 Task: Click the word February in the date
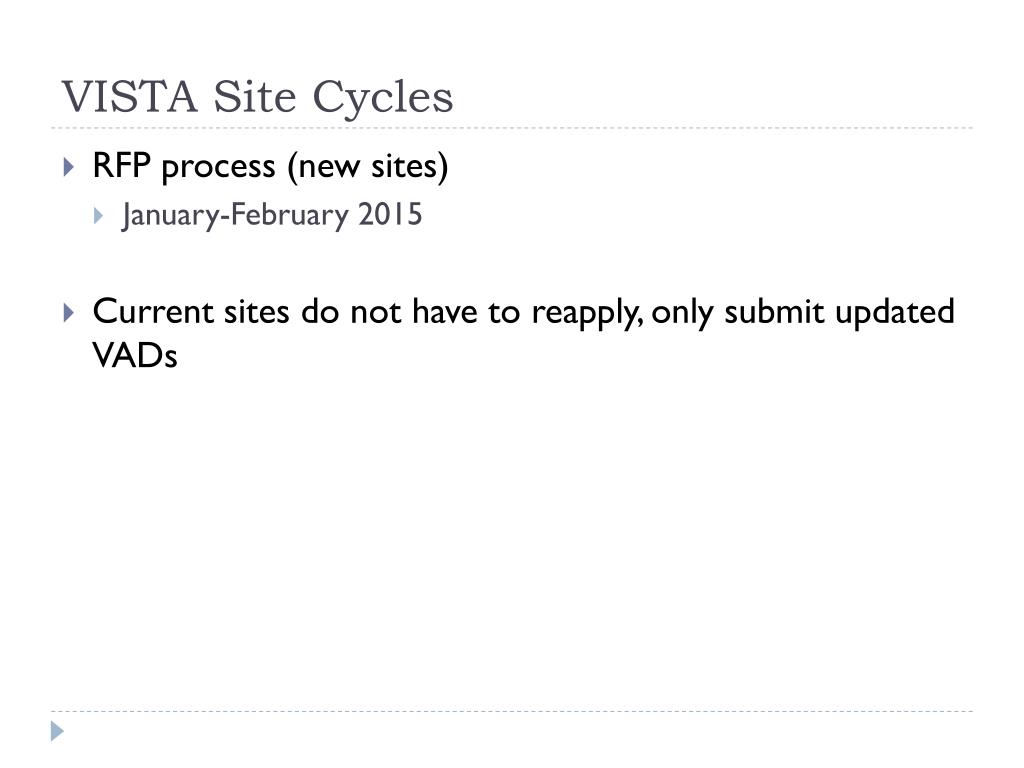[290, 216]
